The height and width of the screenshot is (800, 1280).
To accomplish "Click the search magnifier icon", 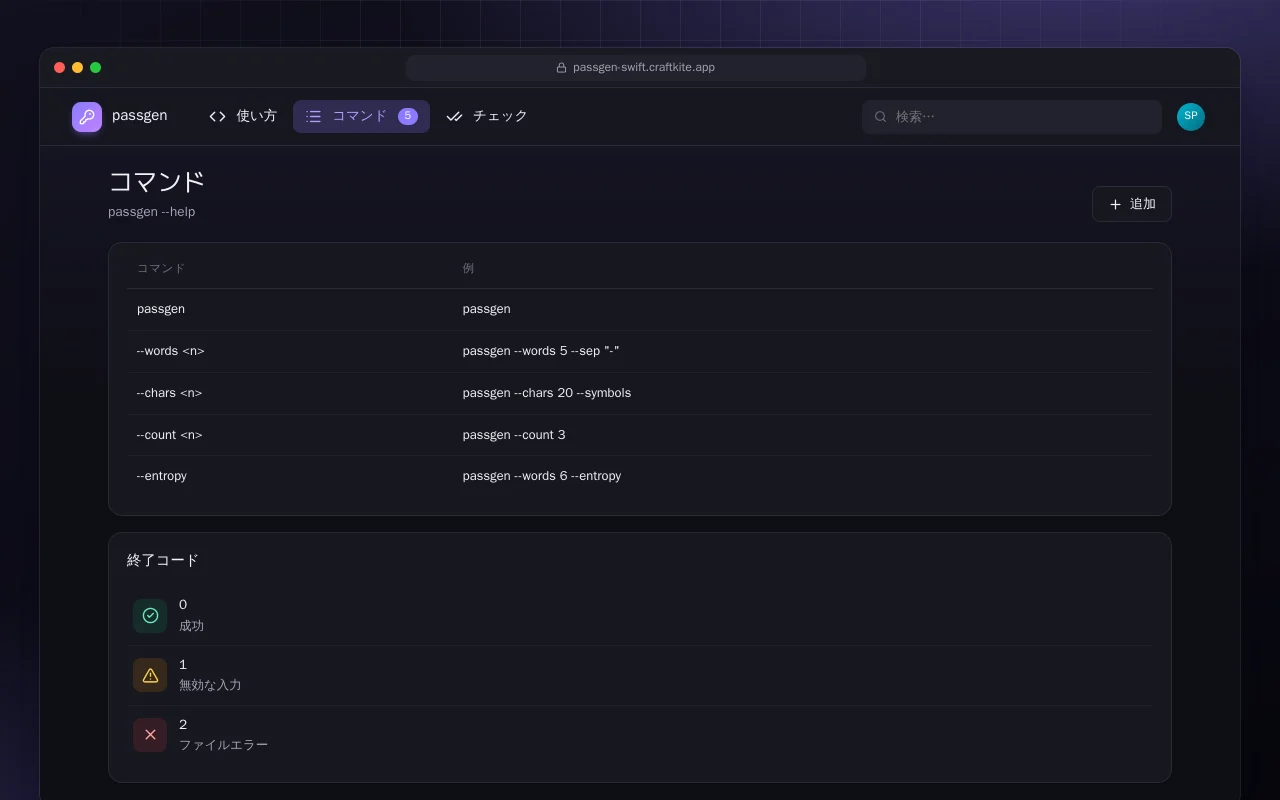I will pyautogui.click(x=881, y=117).
